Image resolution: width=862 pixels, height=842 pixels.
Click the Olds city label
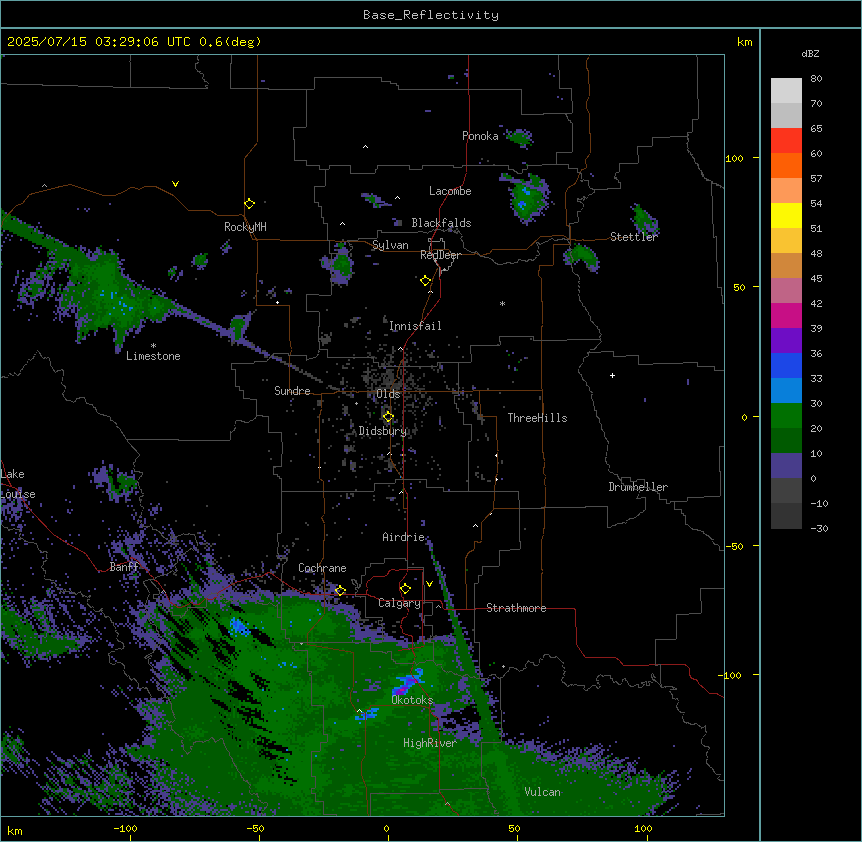pos(388,394)
